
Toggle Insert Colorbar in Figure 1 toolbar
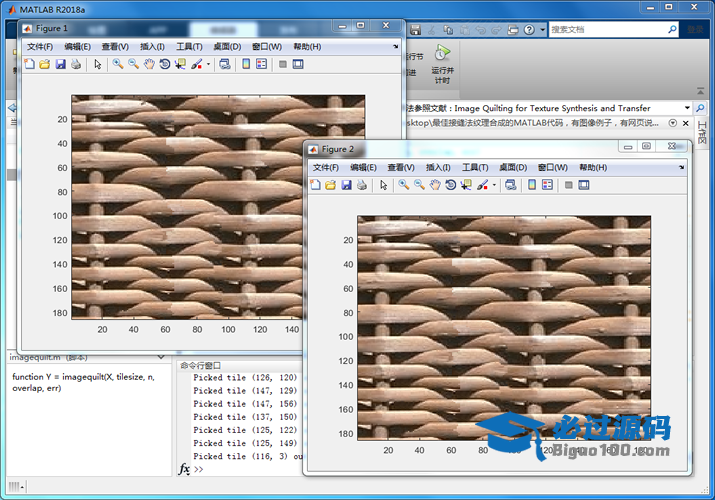click(245, 64)
